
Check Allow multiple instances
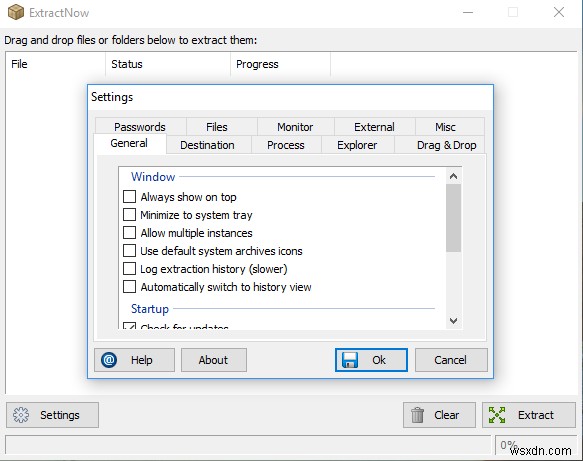tap(129, 232)
